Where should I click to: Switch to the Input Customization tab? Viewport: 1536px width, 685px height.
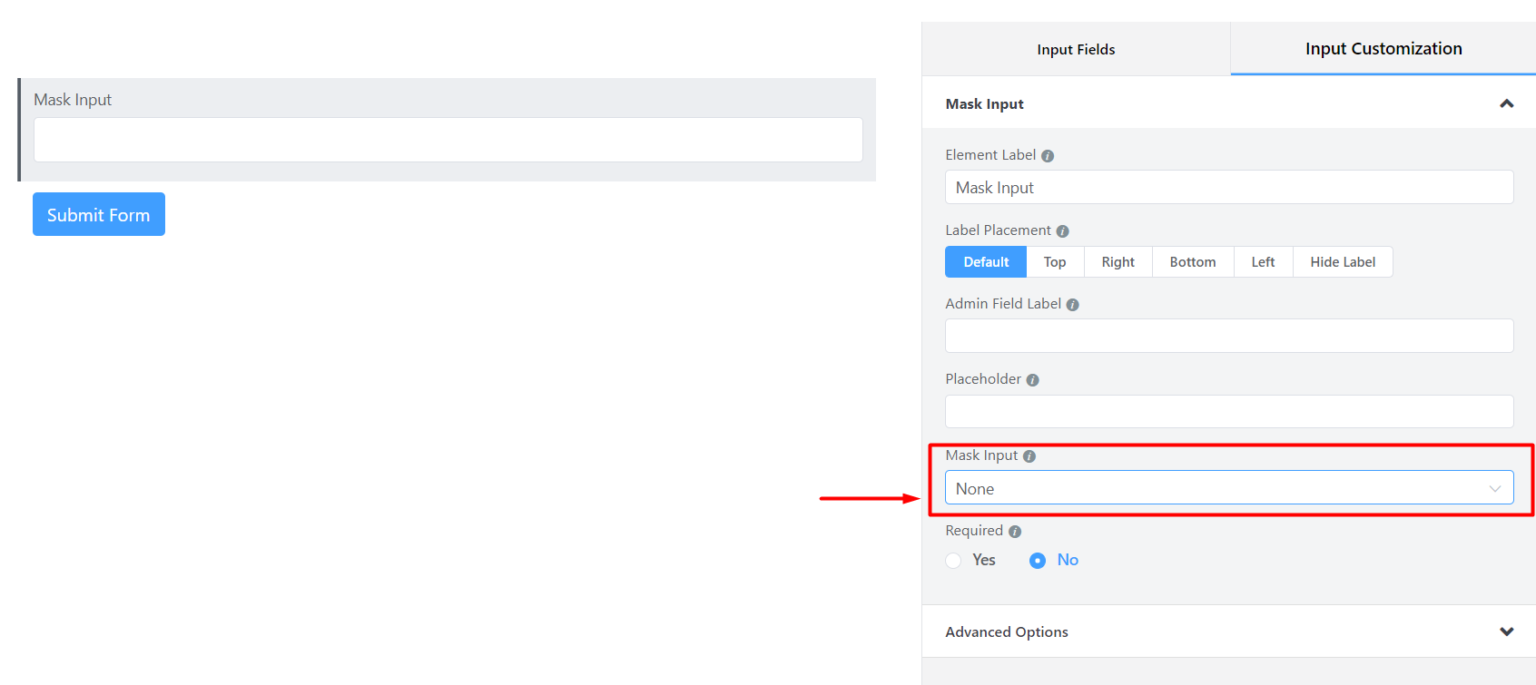pyautogui.click(x=1383, y=48)
